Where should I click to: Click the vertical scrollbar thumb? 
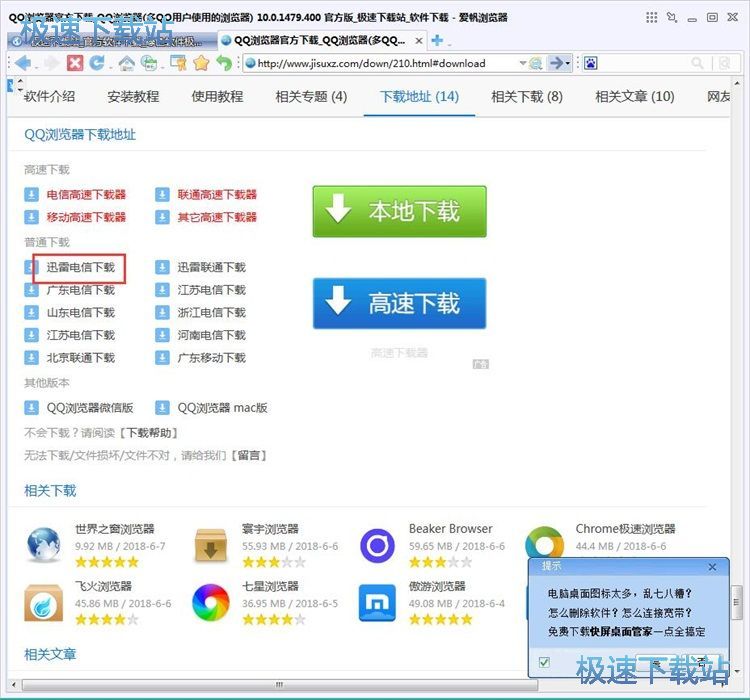click(x=737, y=602)
